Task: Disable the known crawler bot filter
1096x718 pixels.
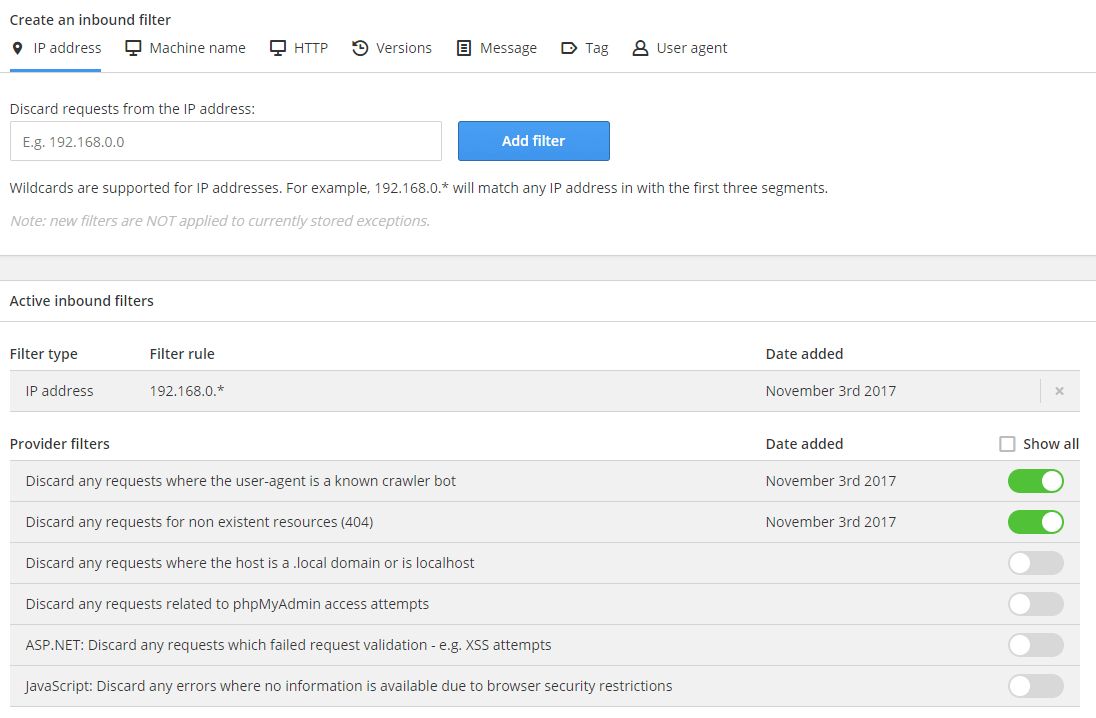Action: (x=1035, y=481)
